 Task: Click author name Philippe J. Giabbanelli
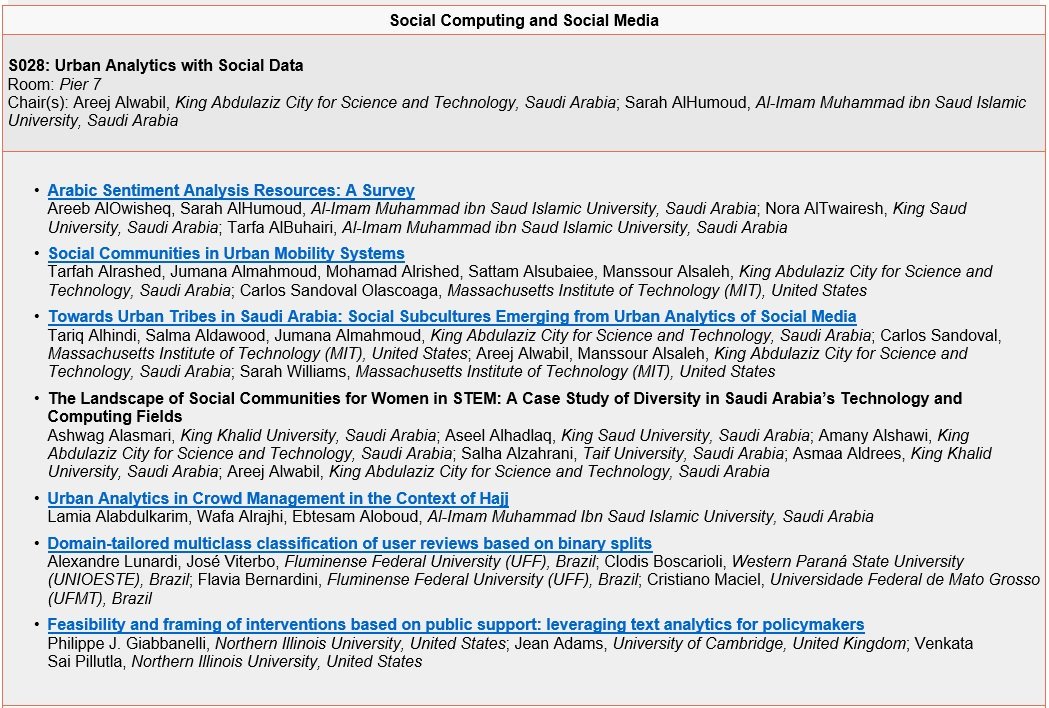click(x=119, y=643)
